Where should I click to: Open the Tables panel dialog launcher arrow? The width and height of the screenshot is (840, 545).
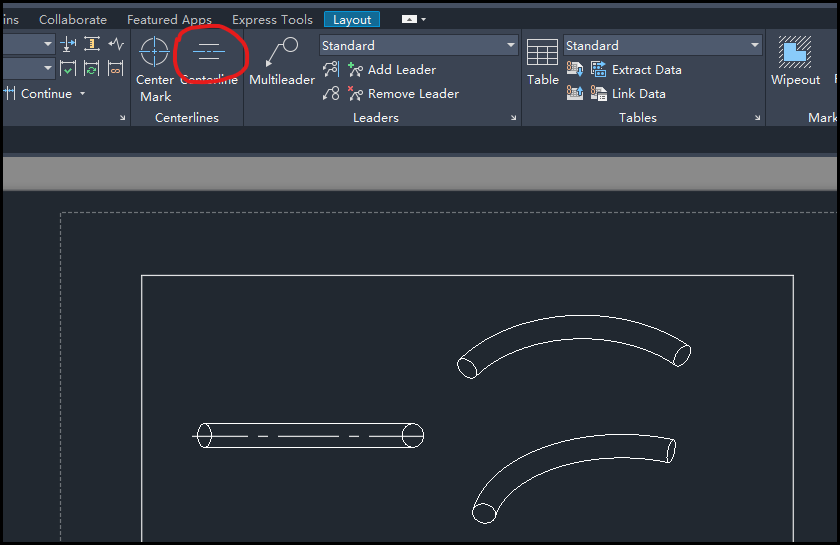click(757, 118)
